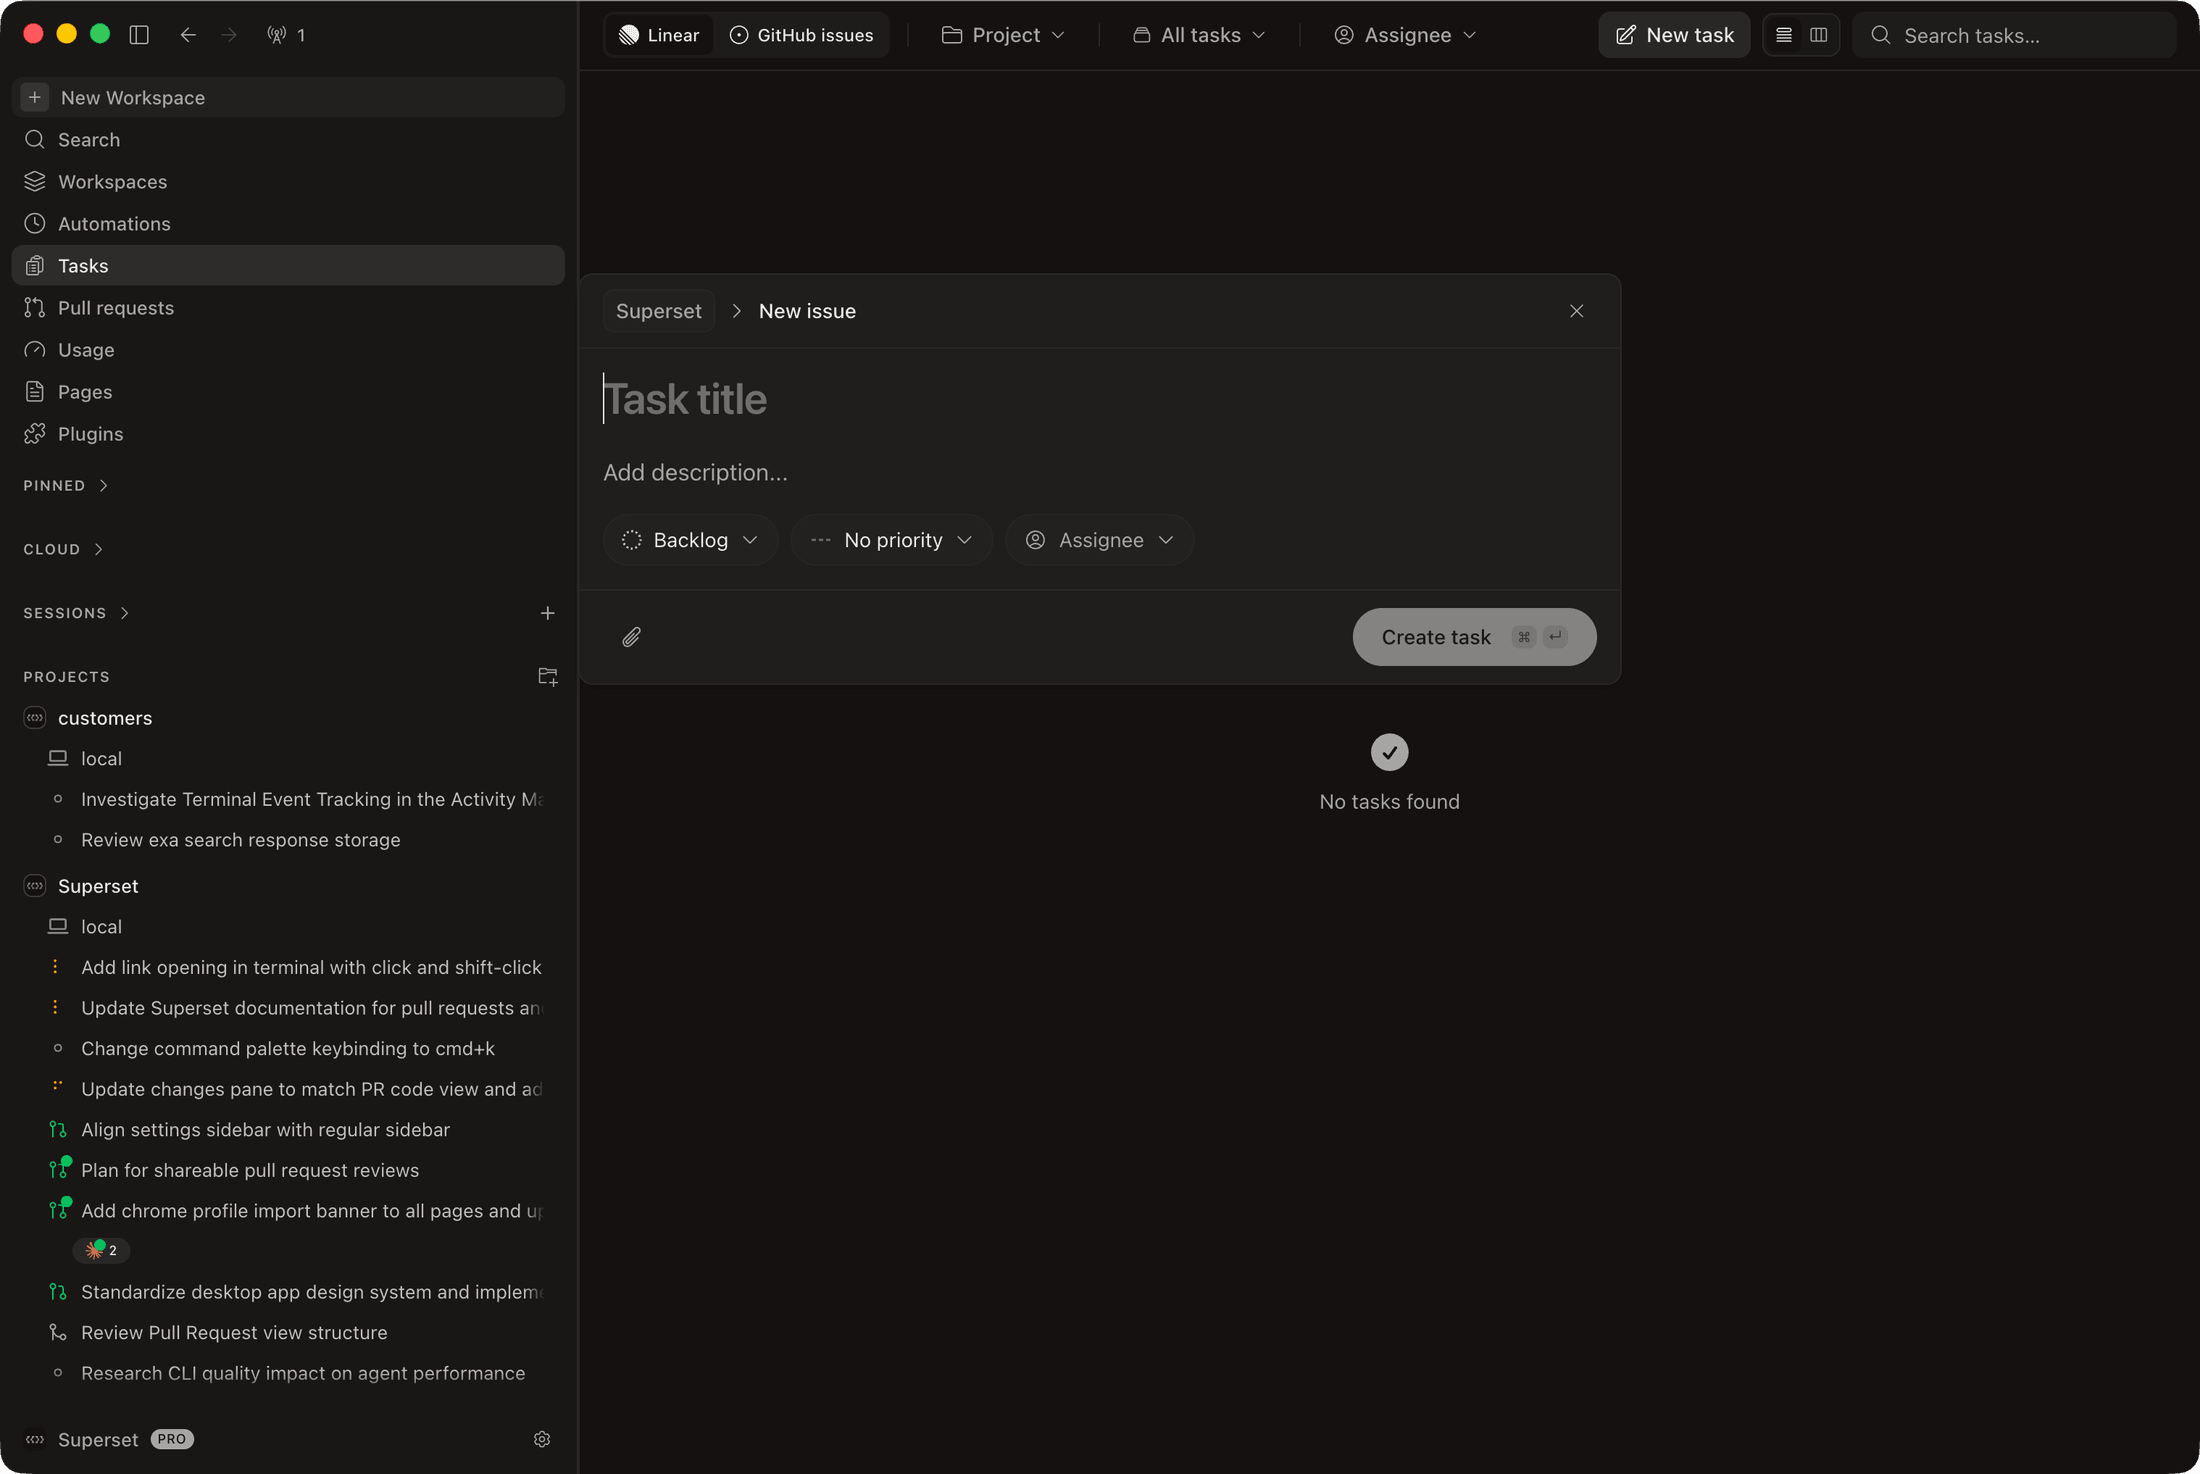
Task: Go forward with the right arrow
Action: pos(229,35)
